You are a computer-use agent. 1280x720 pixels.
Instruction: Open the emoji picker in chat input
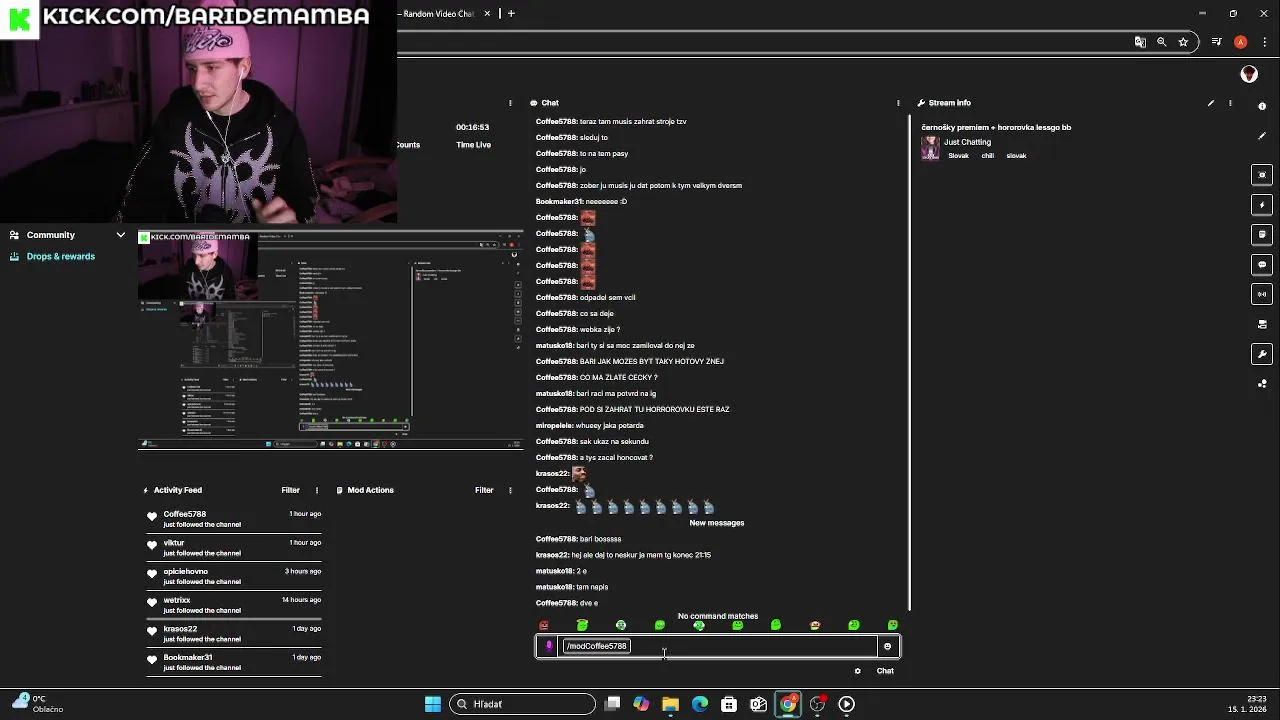pyautogui.click(x=887, y=646)
